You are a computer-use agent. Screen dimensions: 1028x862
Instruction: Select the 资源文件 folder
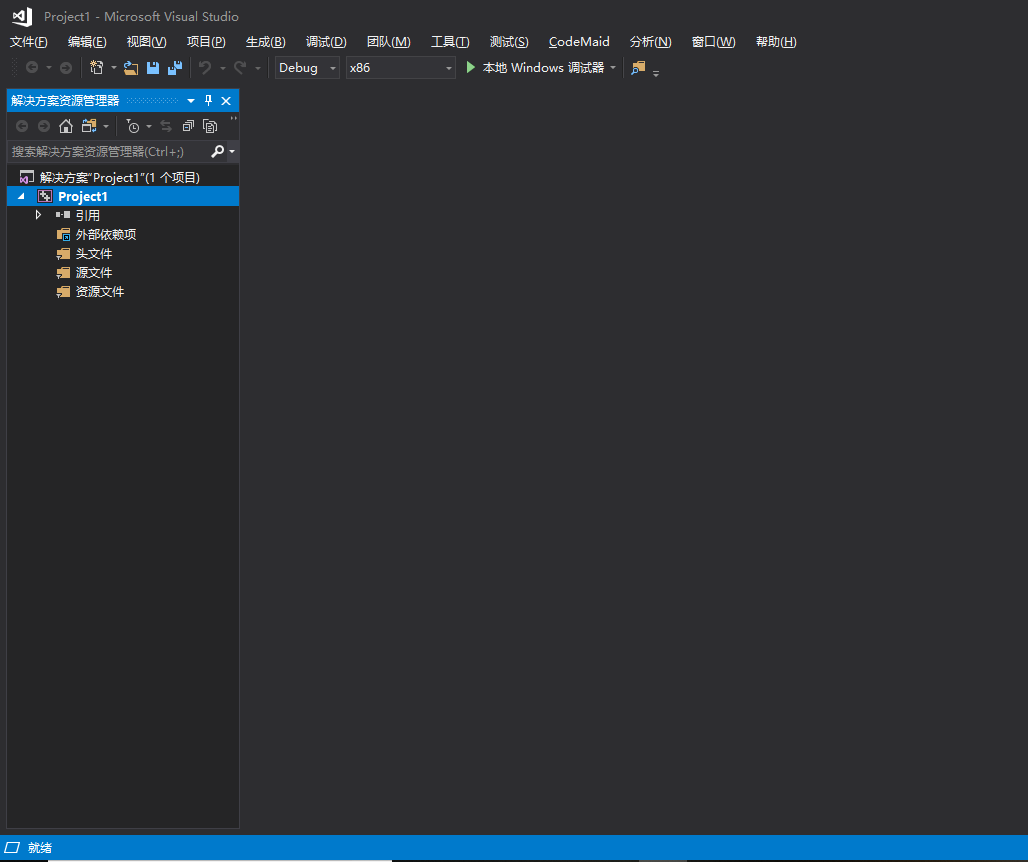(x=100, y=292)
